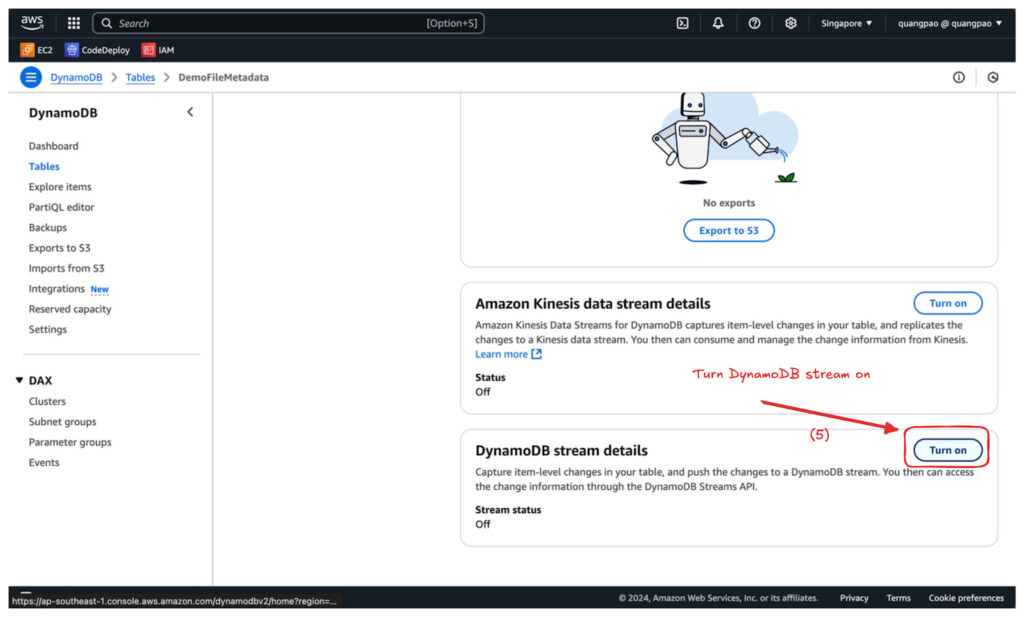Open DAX Parameter groups in sidebar
Screen dimensions: 1024x617
pos(70,442)
